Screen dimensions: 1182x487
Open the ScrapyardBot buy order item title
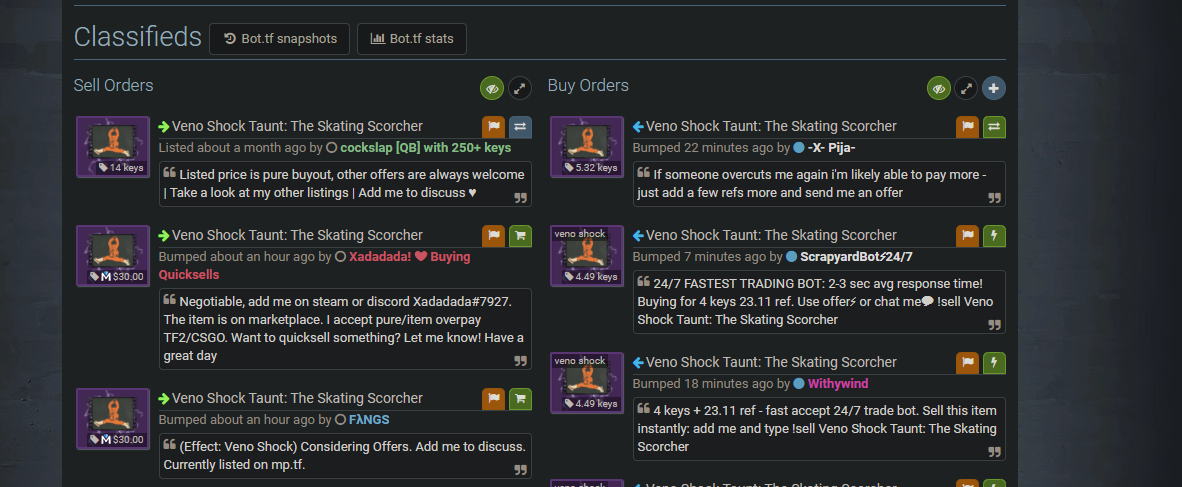[771, 235]
